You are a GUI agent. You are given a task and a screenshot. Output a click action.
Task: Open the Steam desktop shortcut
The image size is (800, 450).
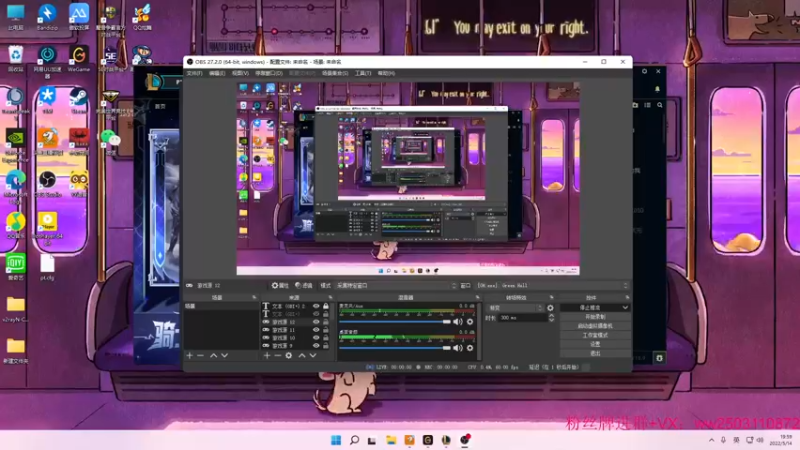tap(79, 99)
